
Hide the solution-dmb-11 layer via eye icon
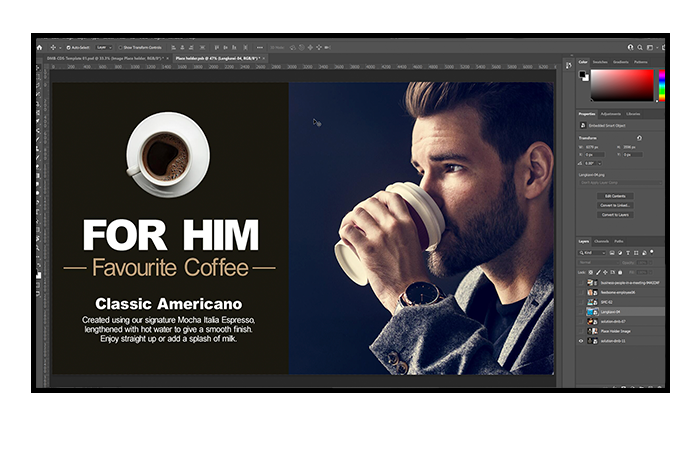click(581, 341)
